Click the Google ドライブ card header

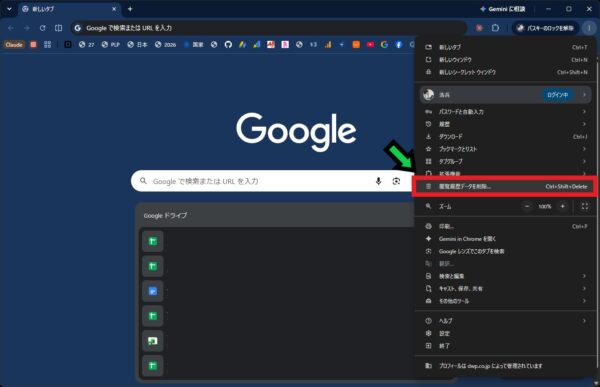pos(276,216)
